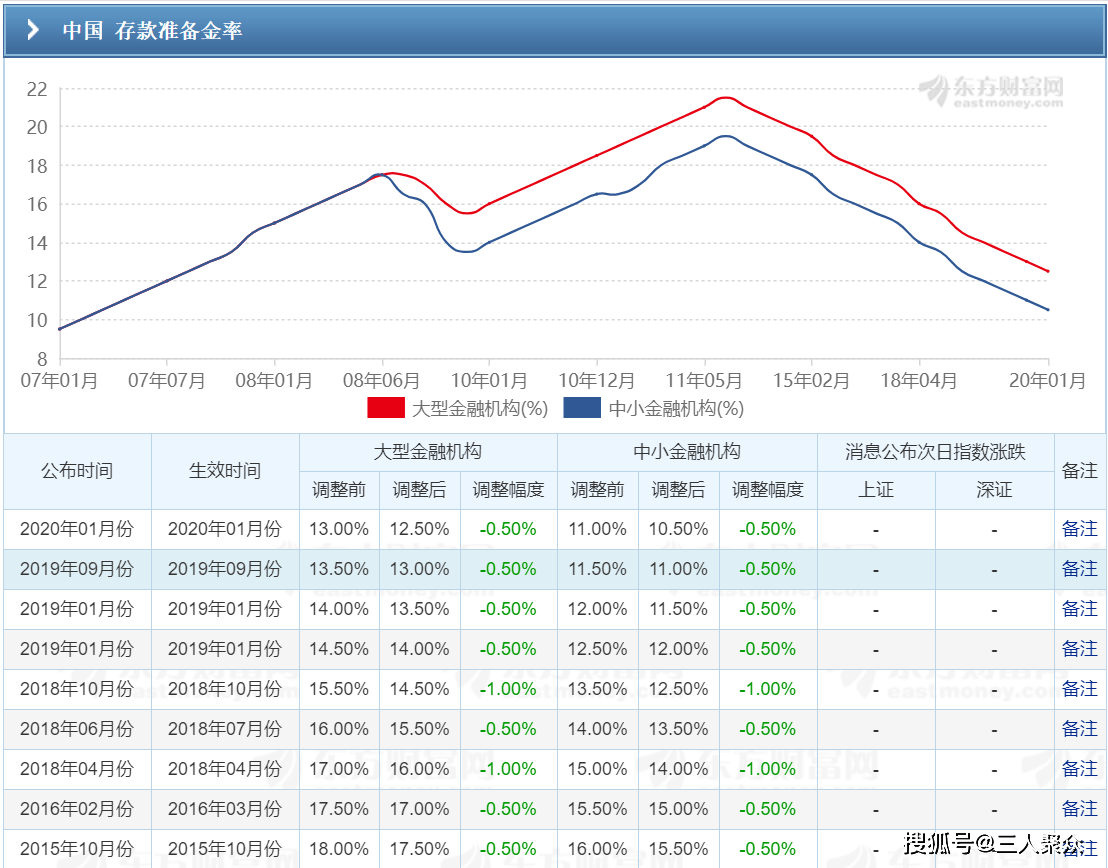Viewport: 1108px width, 868px height.
Task: Open 备注 link for the 2019年09月份 row
Action: click(1079, 569)
